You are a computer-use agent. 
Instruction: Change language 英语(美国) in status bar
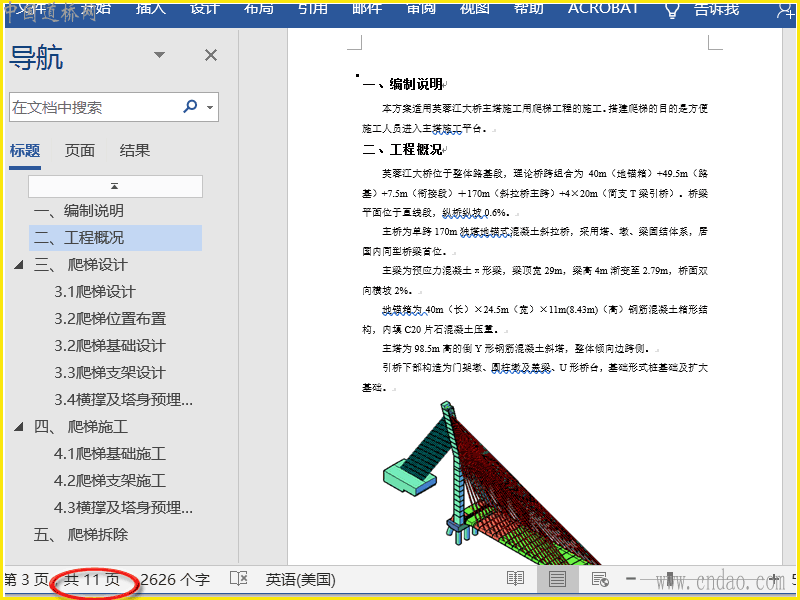pyautogui.click(x=301, y=580)
